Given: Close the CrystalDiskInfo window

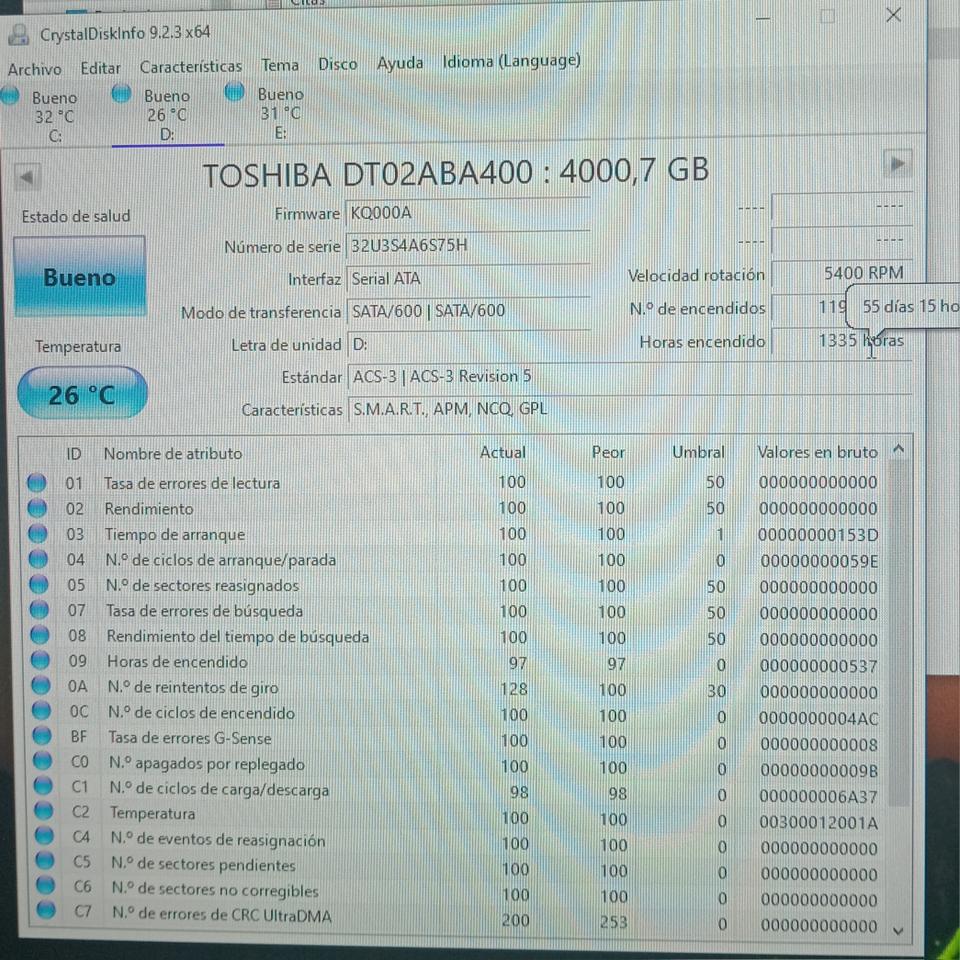Looking at the screenshot, I should pos(893,15).
